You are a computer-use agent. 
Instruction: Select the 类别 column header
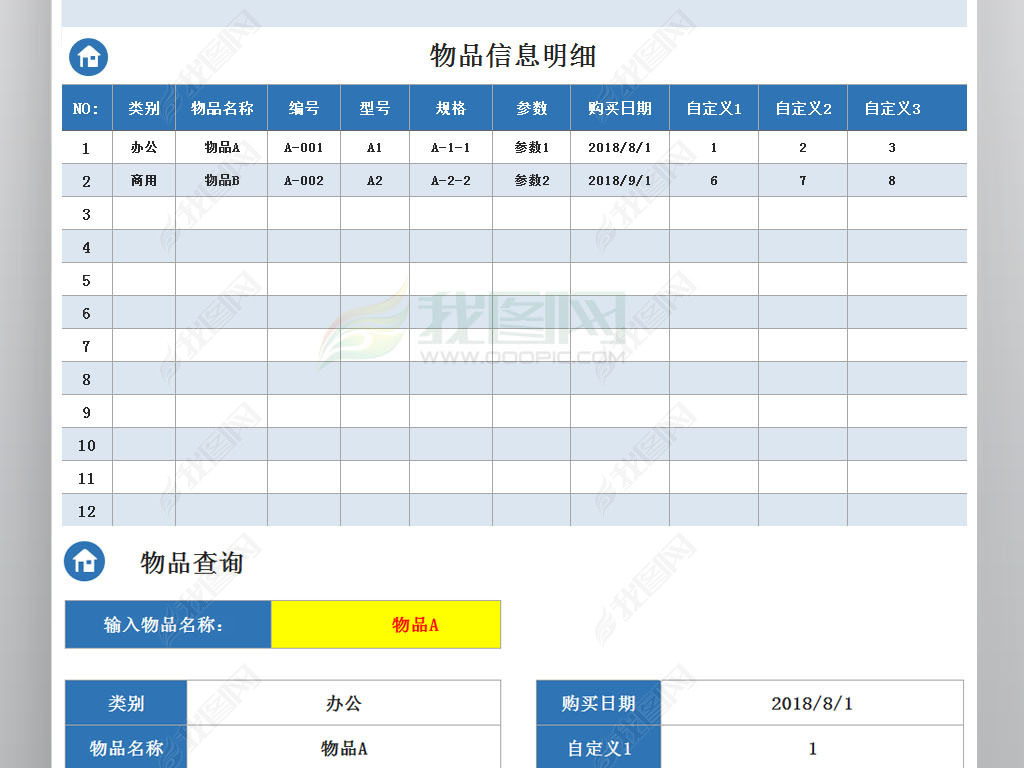143,108
